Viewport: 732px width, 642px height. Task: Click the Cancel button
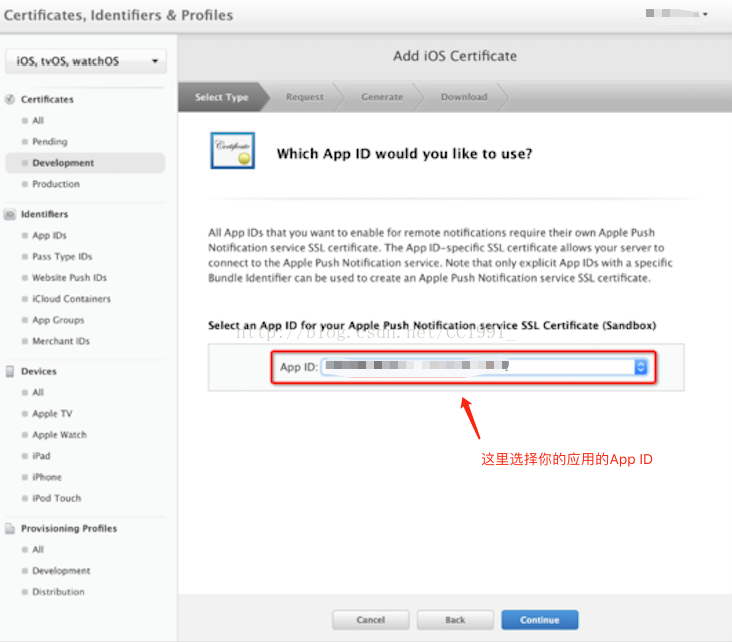(371, 620)
